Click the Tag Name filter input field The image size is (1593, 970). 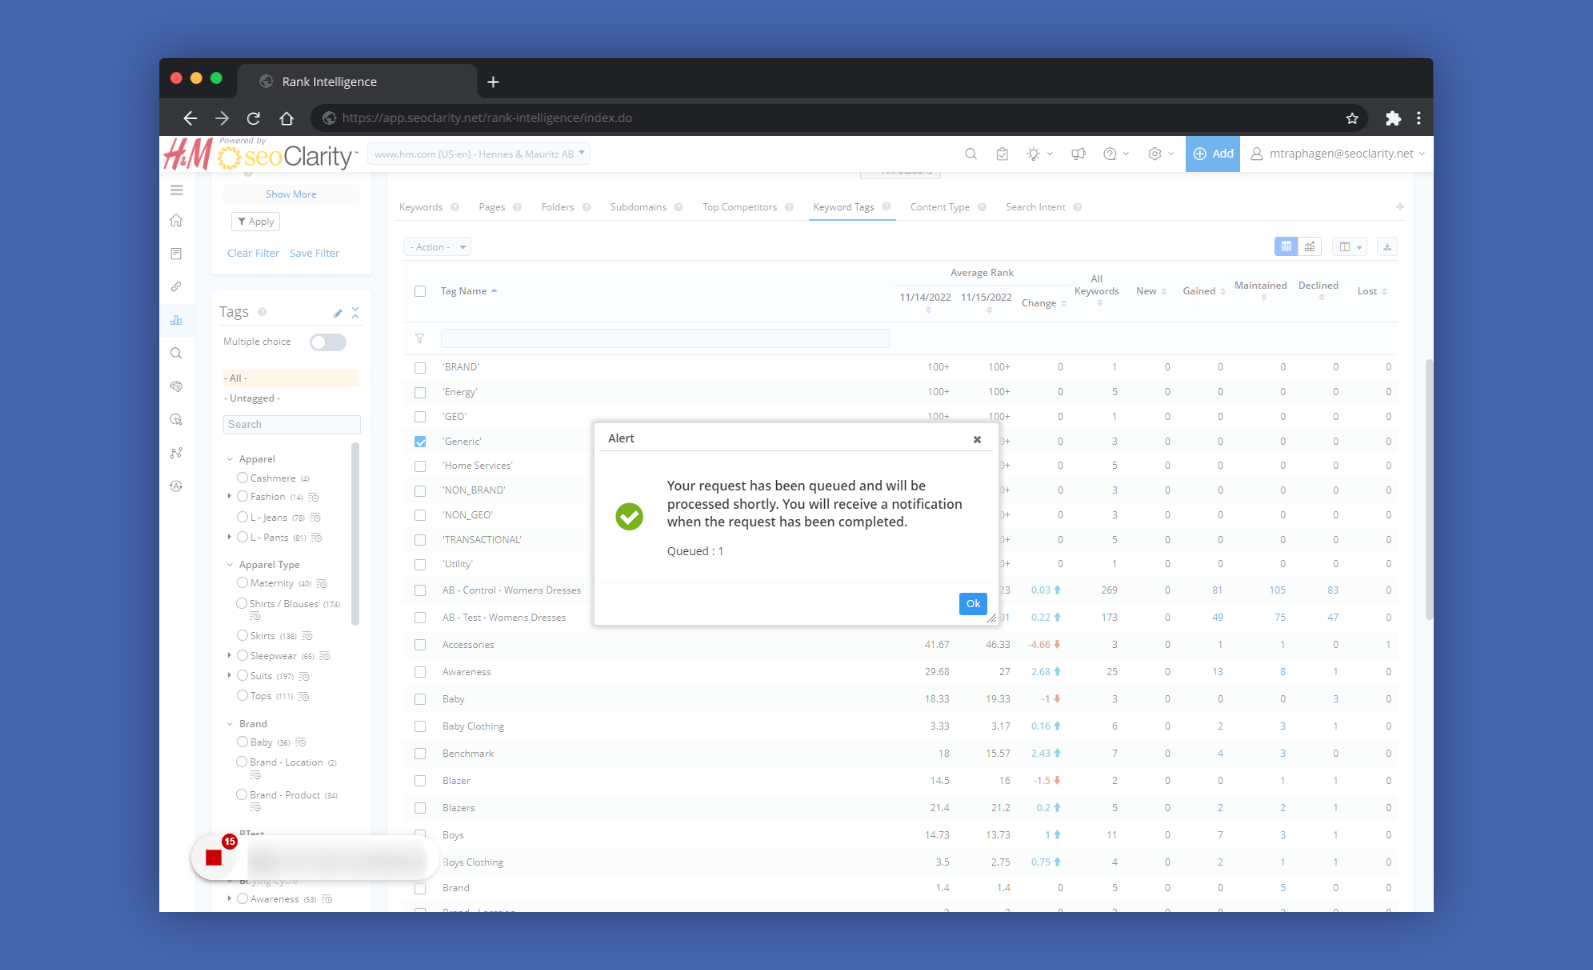point(665,339)
